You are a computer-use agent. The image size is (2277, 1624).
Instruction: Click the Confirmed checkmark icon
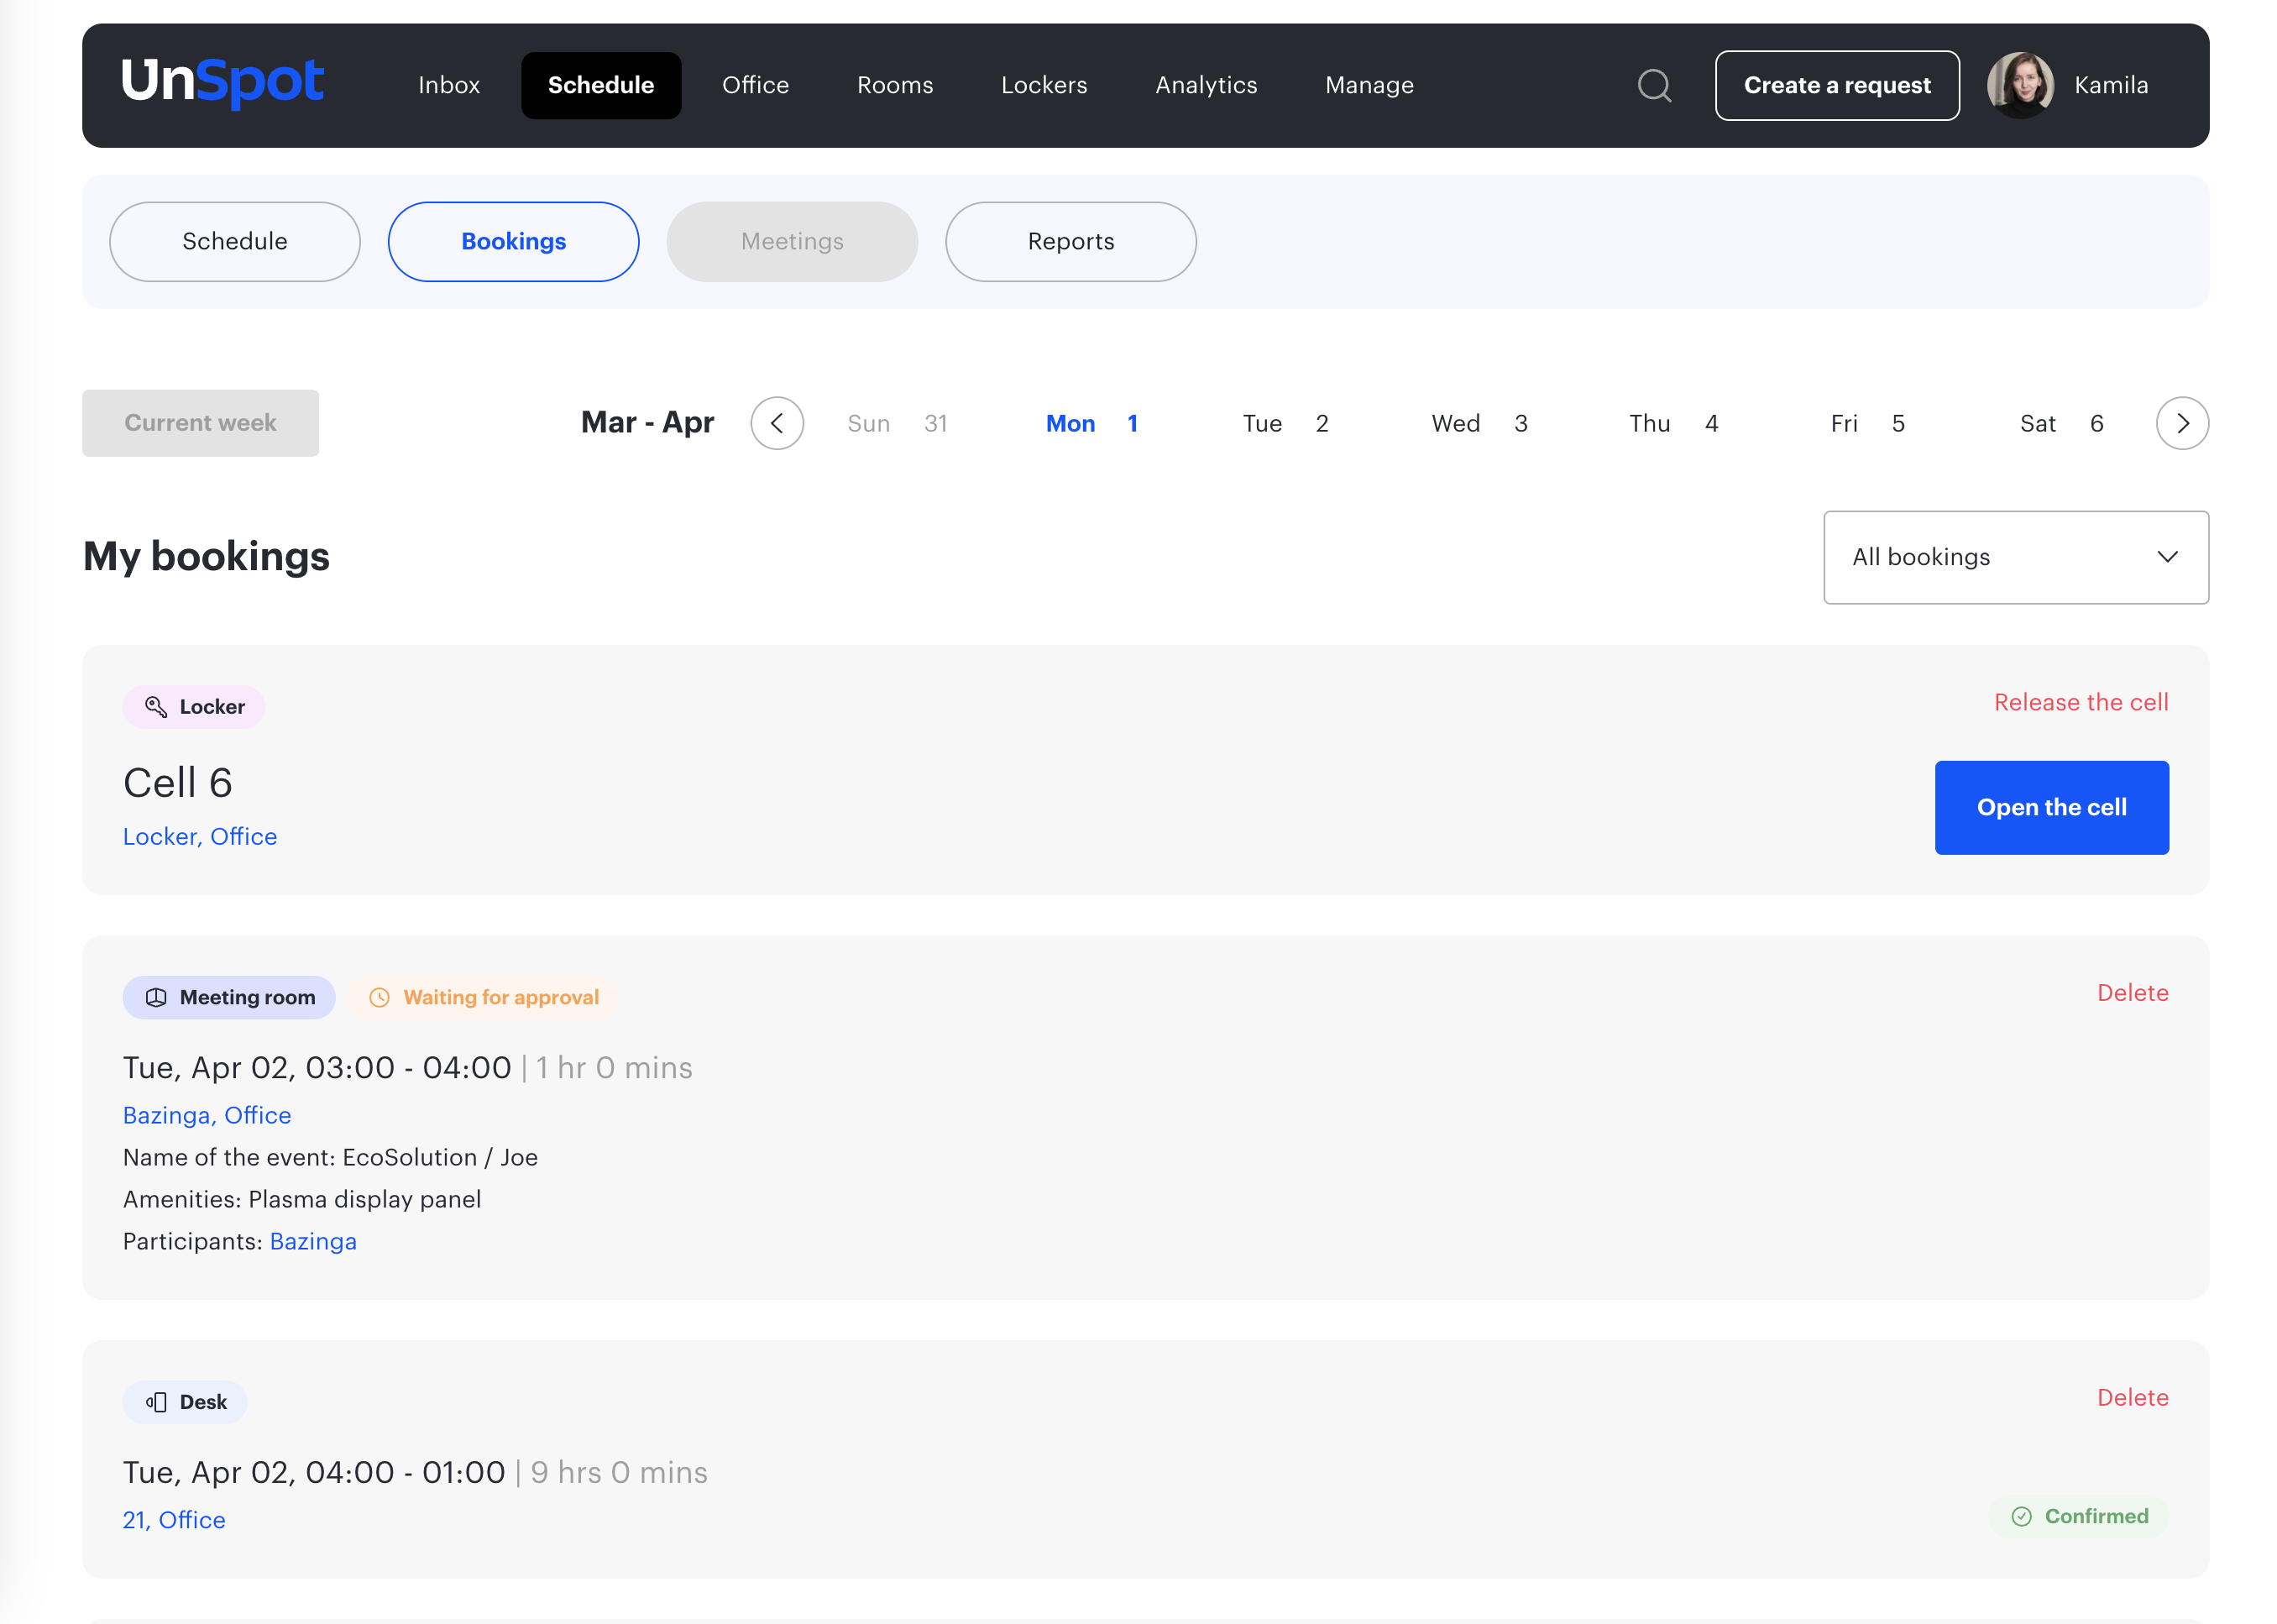pos(2021,1516)
